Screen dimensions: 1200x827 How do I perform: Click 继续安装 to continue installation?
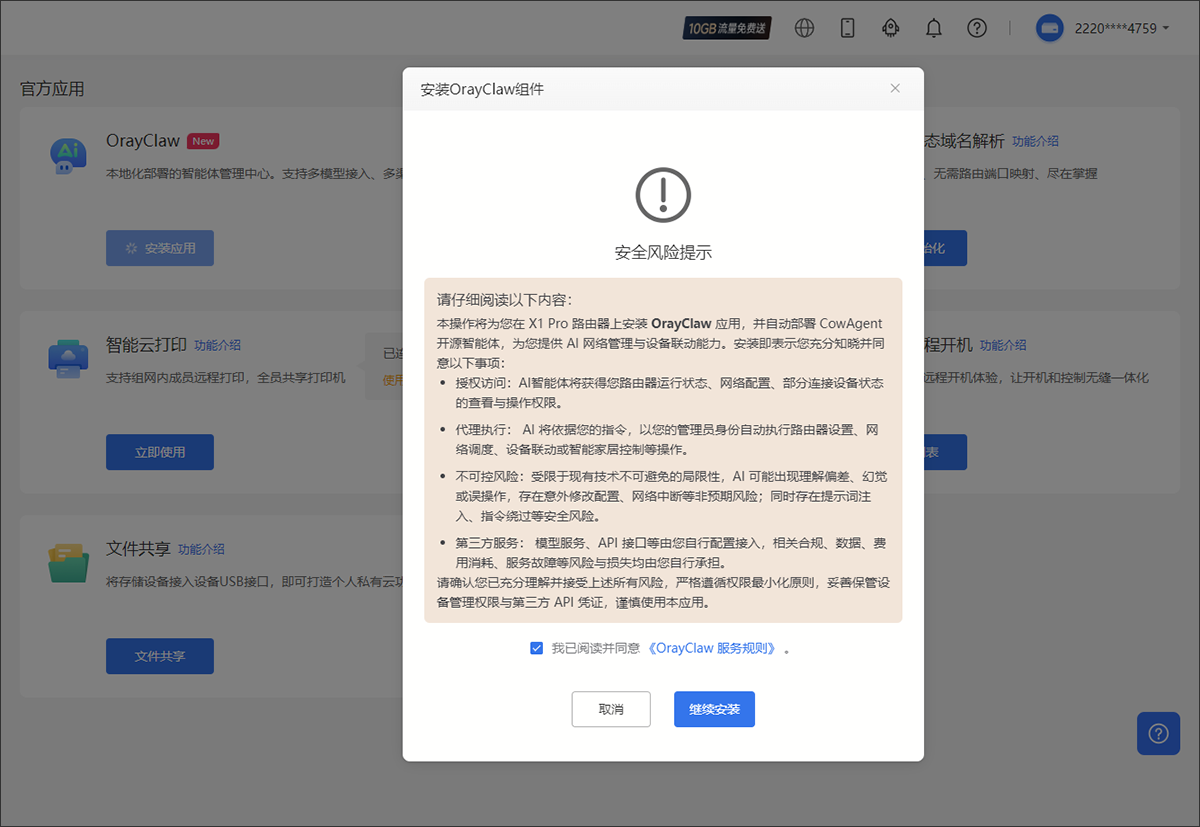[714, 709]
